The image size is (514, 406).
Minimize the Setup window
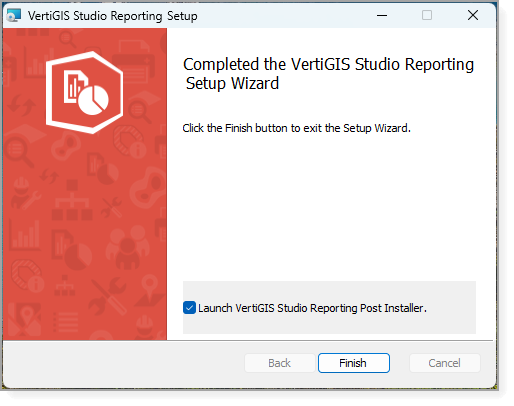382,15
